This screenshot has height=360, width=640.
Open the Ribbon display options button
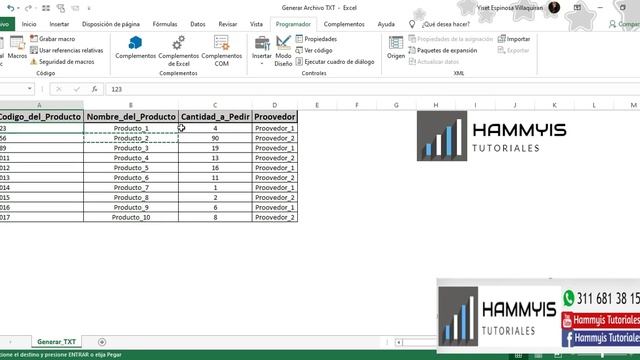[577, 7]
